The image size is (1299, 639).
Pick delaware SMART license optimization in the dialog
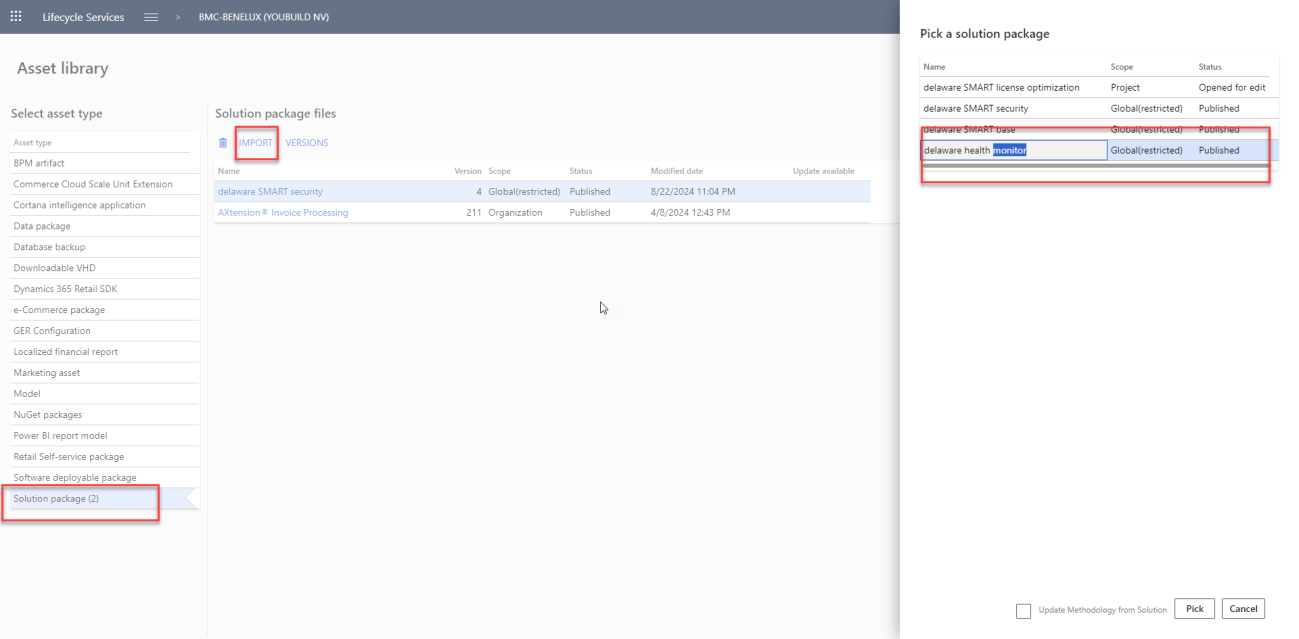pyautogui.click(x=1001, y=88)
